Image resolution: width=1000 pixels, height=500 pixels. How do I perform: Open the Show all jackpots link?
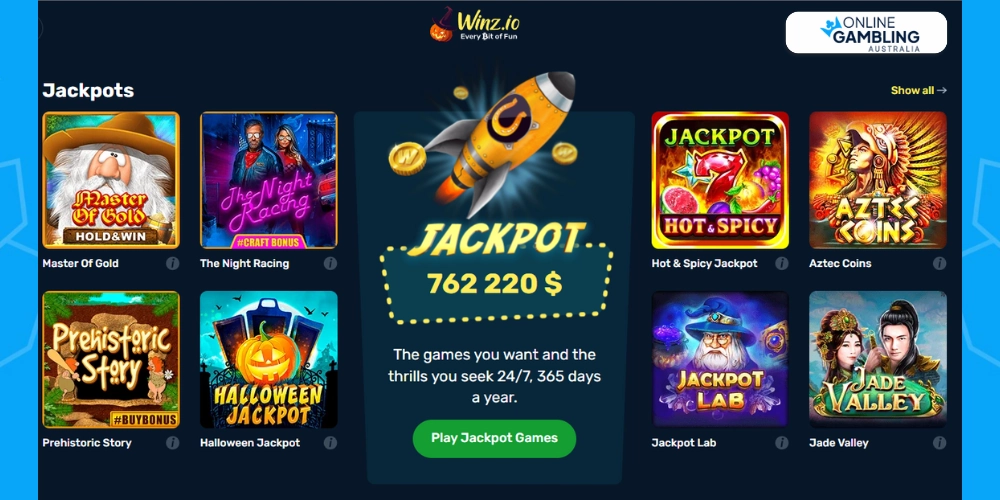coord(918,91)
